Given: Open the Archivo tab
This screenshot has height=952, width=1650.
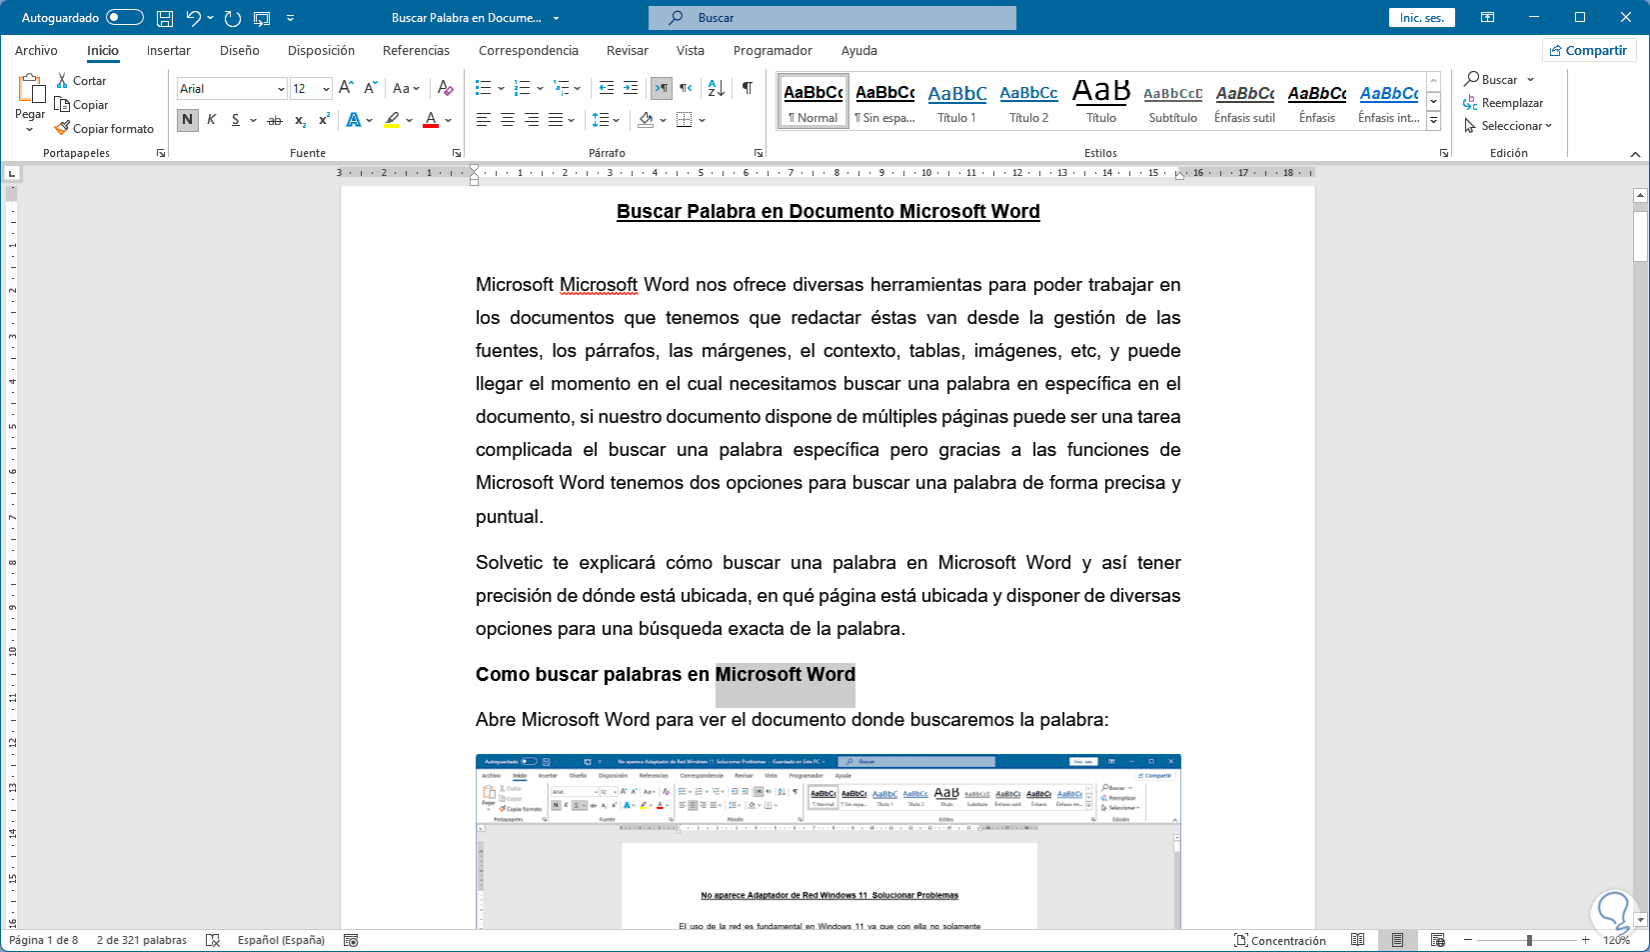Looking at the screenshot, I should coord(36,50).
